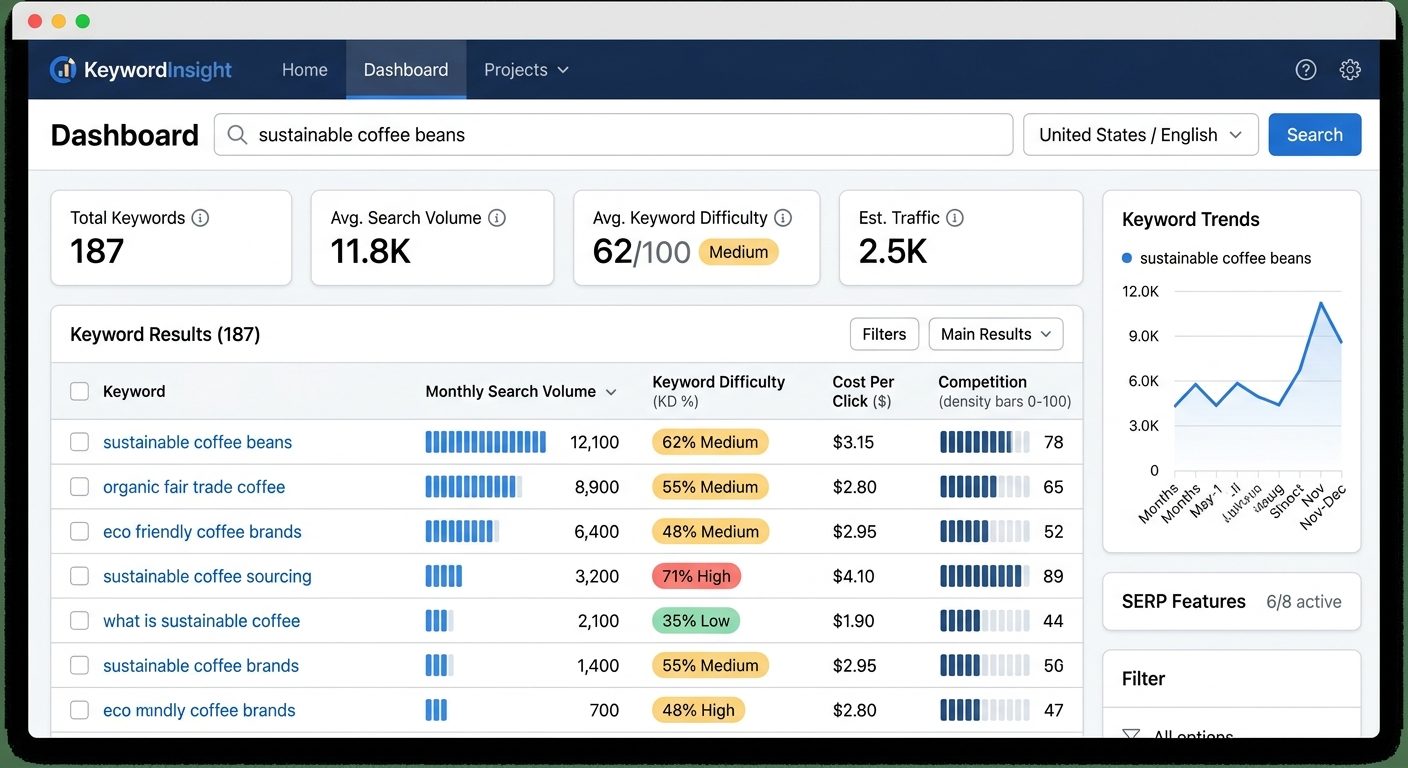Sort by Monthly Search Volume arrow
This screenshot has height=768, width=1408.
click(x=611, y=392)
